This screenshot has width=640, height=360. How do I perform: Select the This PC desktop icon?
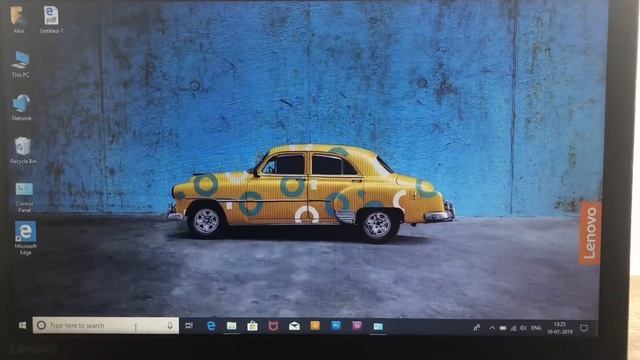pyautogui.click(x=20, y=64)
